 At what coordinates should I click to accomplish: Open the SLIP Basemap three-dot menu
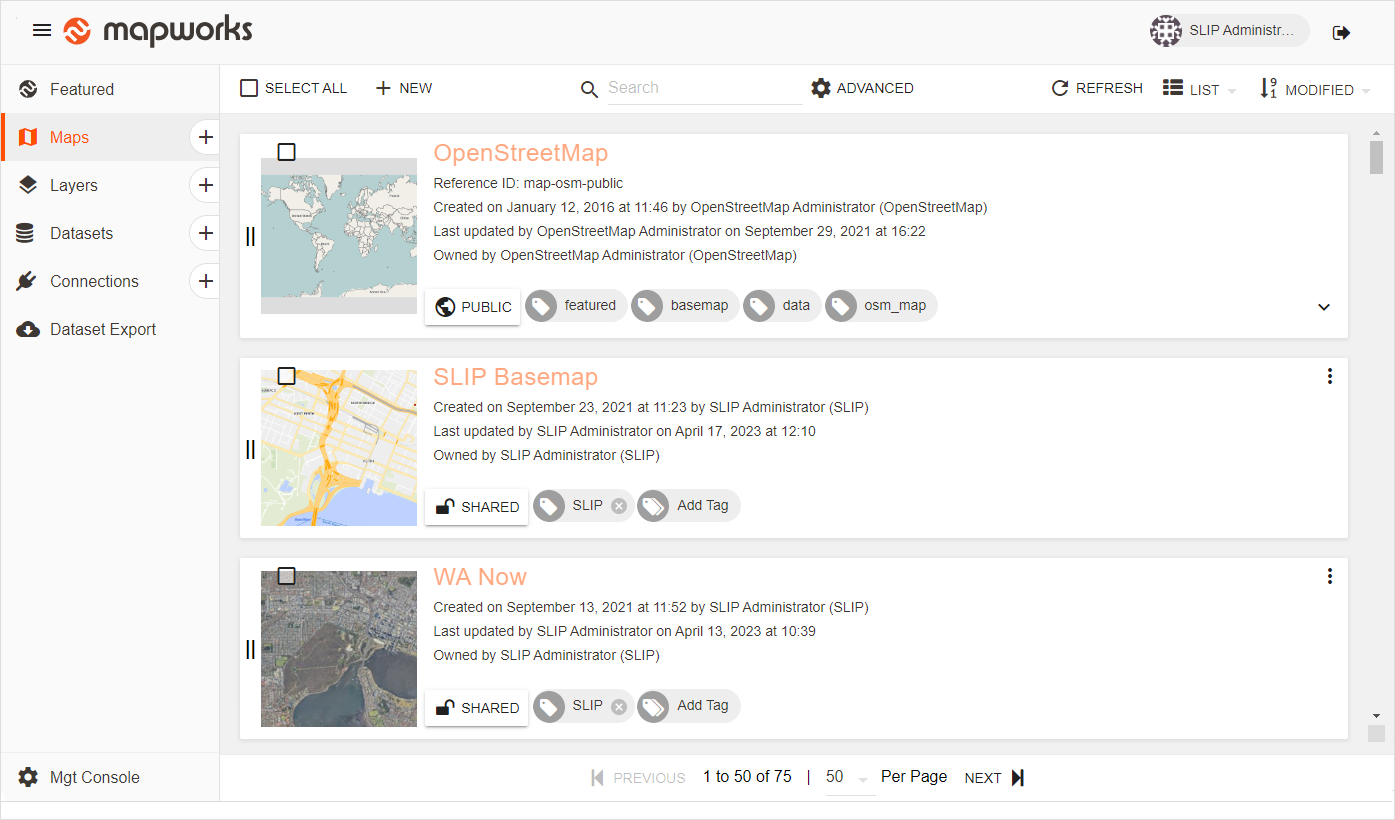(1330, 376)
